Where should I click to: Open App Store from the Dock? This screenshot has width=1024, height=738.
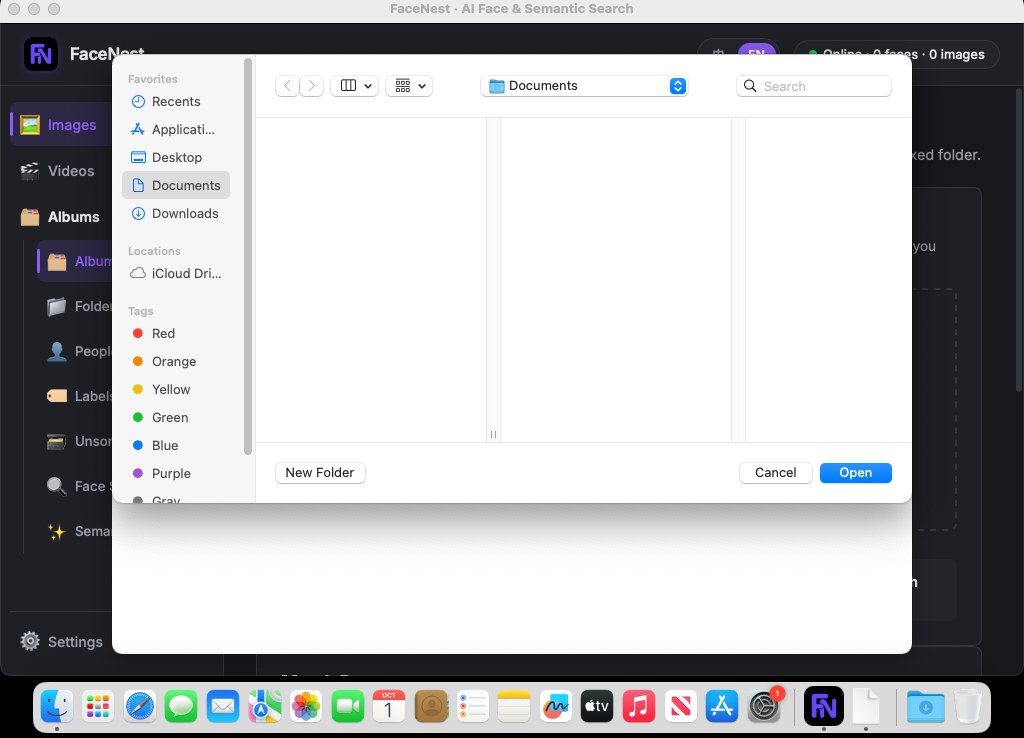point(722,706)
